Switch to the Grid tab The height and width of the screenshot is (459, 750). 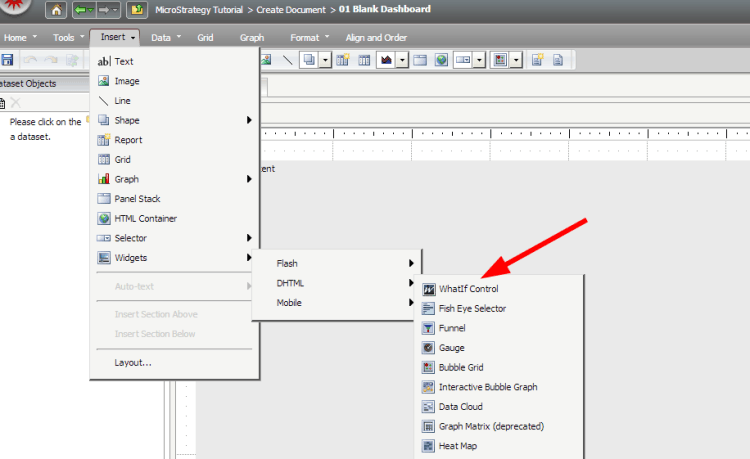(205, 37)
